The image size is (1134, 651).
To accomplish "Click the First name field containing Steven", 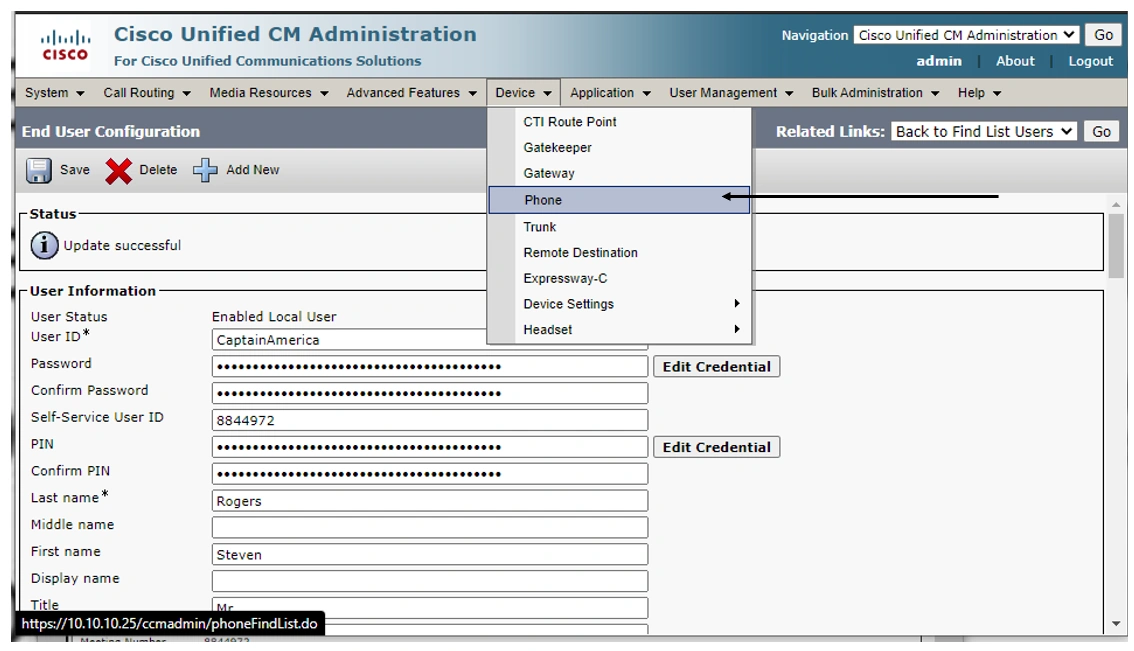I will 430,554.
